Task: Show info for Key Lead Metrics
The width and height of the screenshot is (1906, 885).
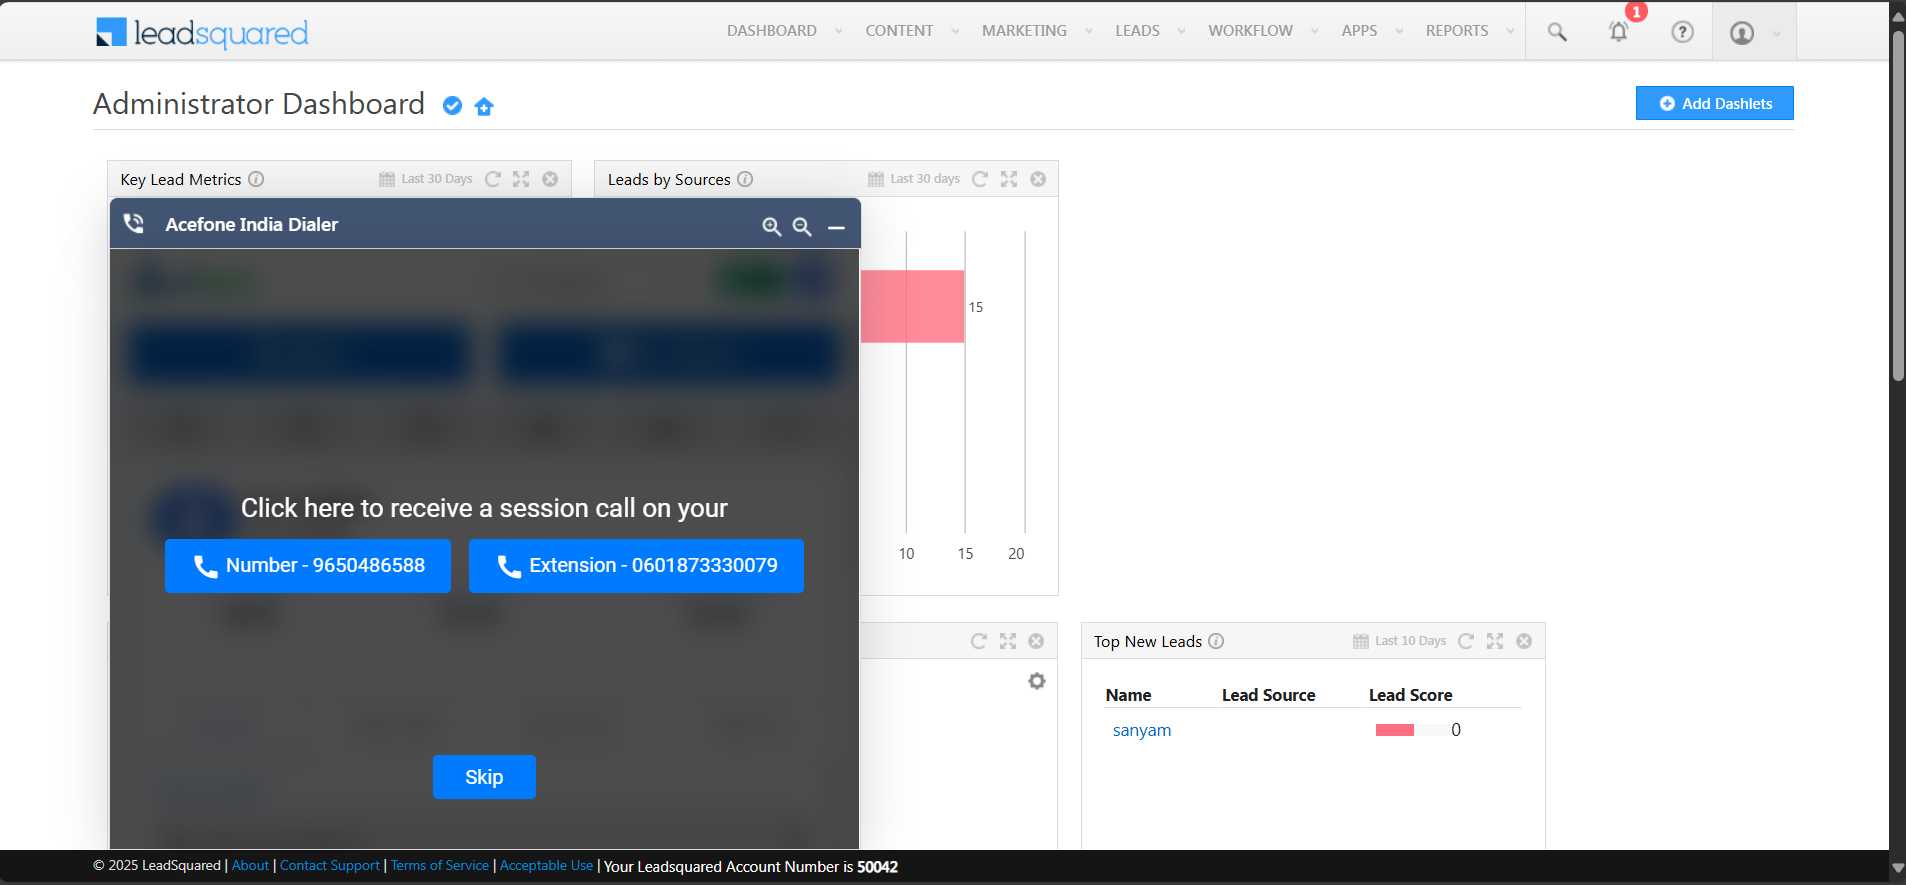Action: pyautogui.click(x=256, y=179)
